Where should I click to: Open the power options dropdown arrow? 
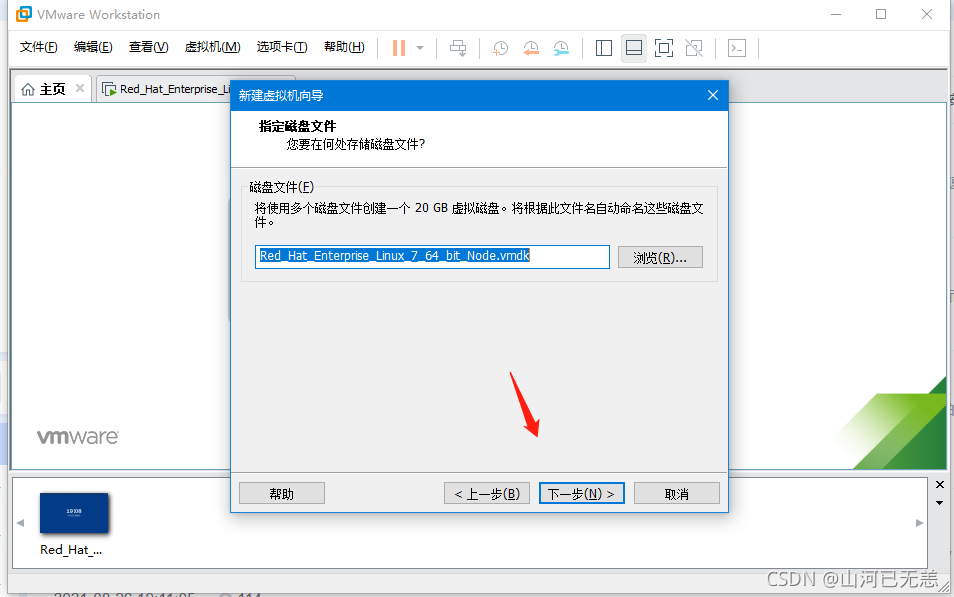point(420,48)
